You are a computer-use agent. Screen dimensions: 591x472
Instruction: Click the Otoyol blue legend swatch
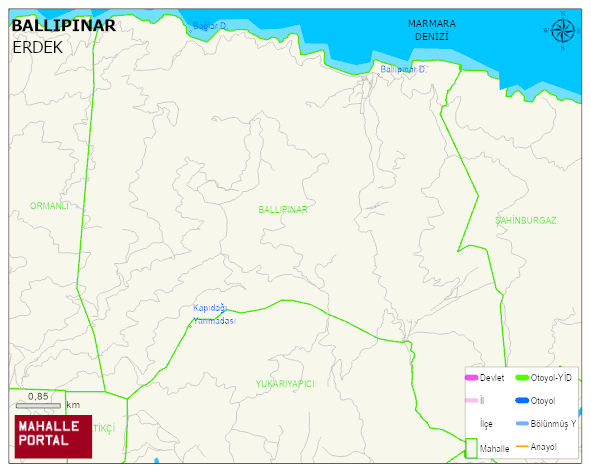click(x=522, y=400)
